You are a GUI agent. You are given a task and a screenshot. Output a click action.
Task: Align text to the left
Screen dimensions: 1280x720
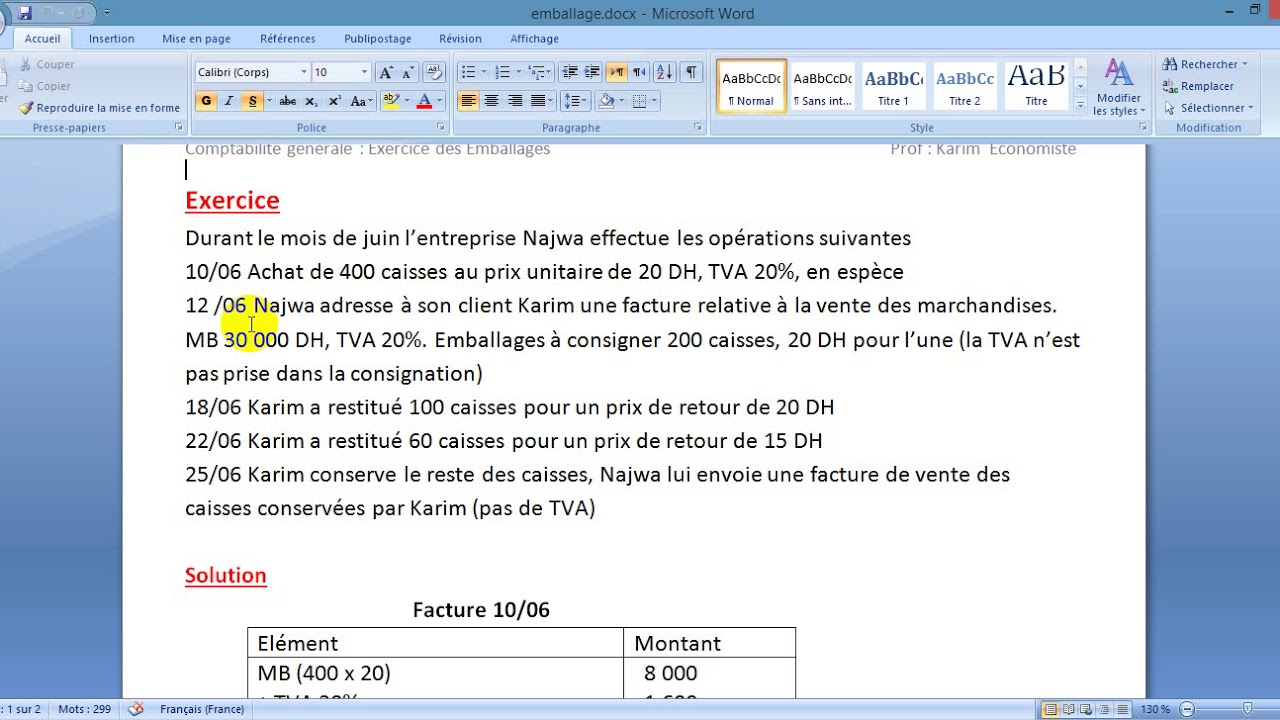(x=468, y=101)
